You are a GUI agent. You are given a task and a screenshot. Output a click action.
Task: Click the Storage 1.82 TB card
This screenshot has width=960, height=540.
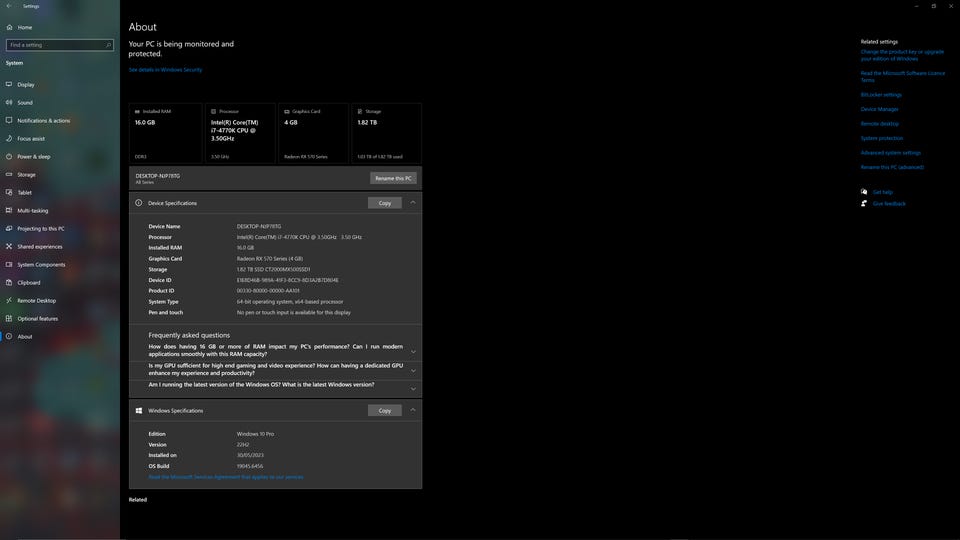click(x=386, y=133)
